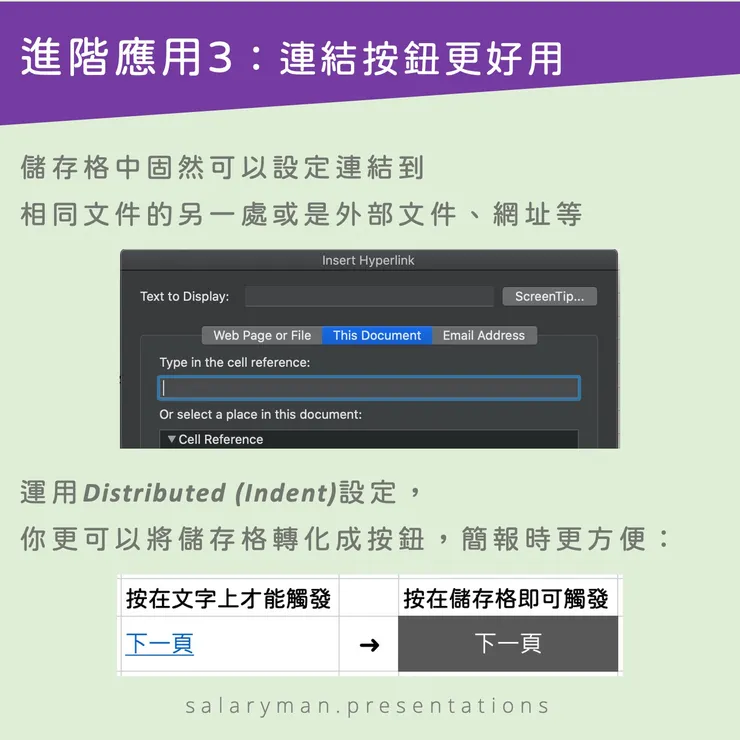740x740 pixels.
Task: Click 'Or select a place in this document:' label
Action: click(261, 414)
